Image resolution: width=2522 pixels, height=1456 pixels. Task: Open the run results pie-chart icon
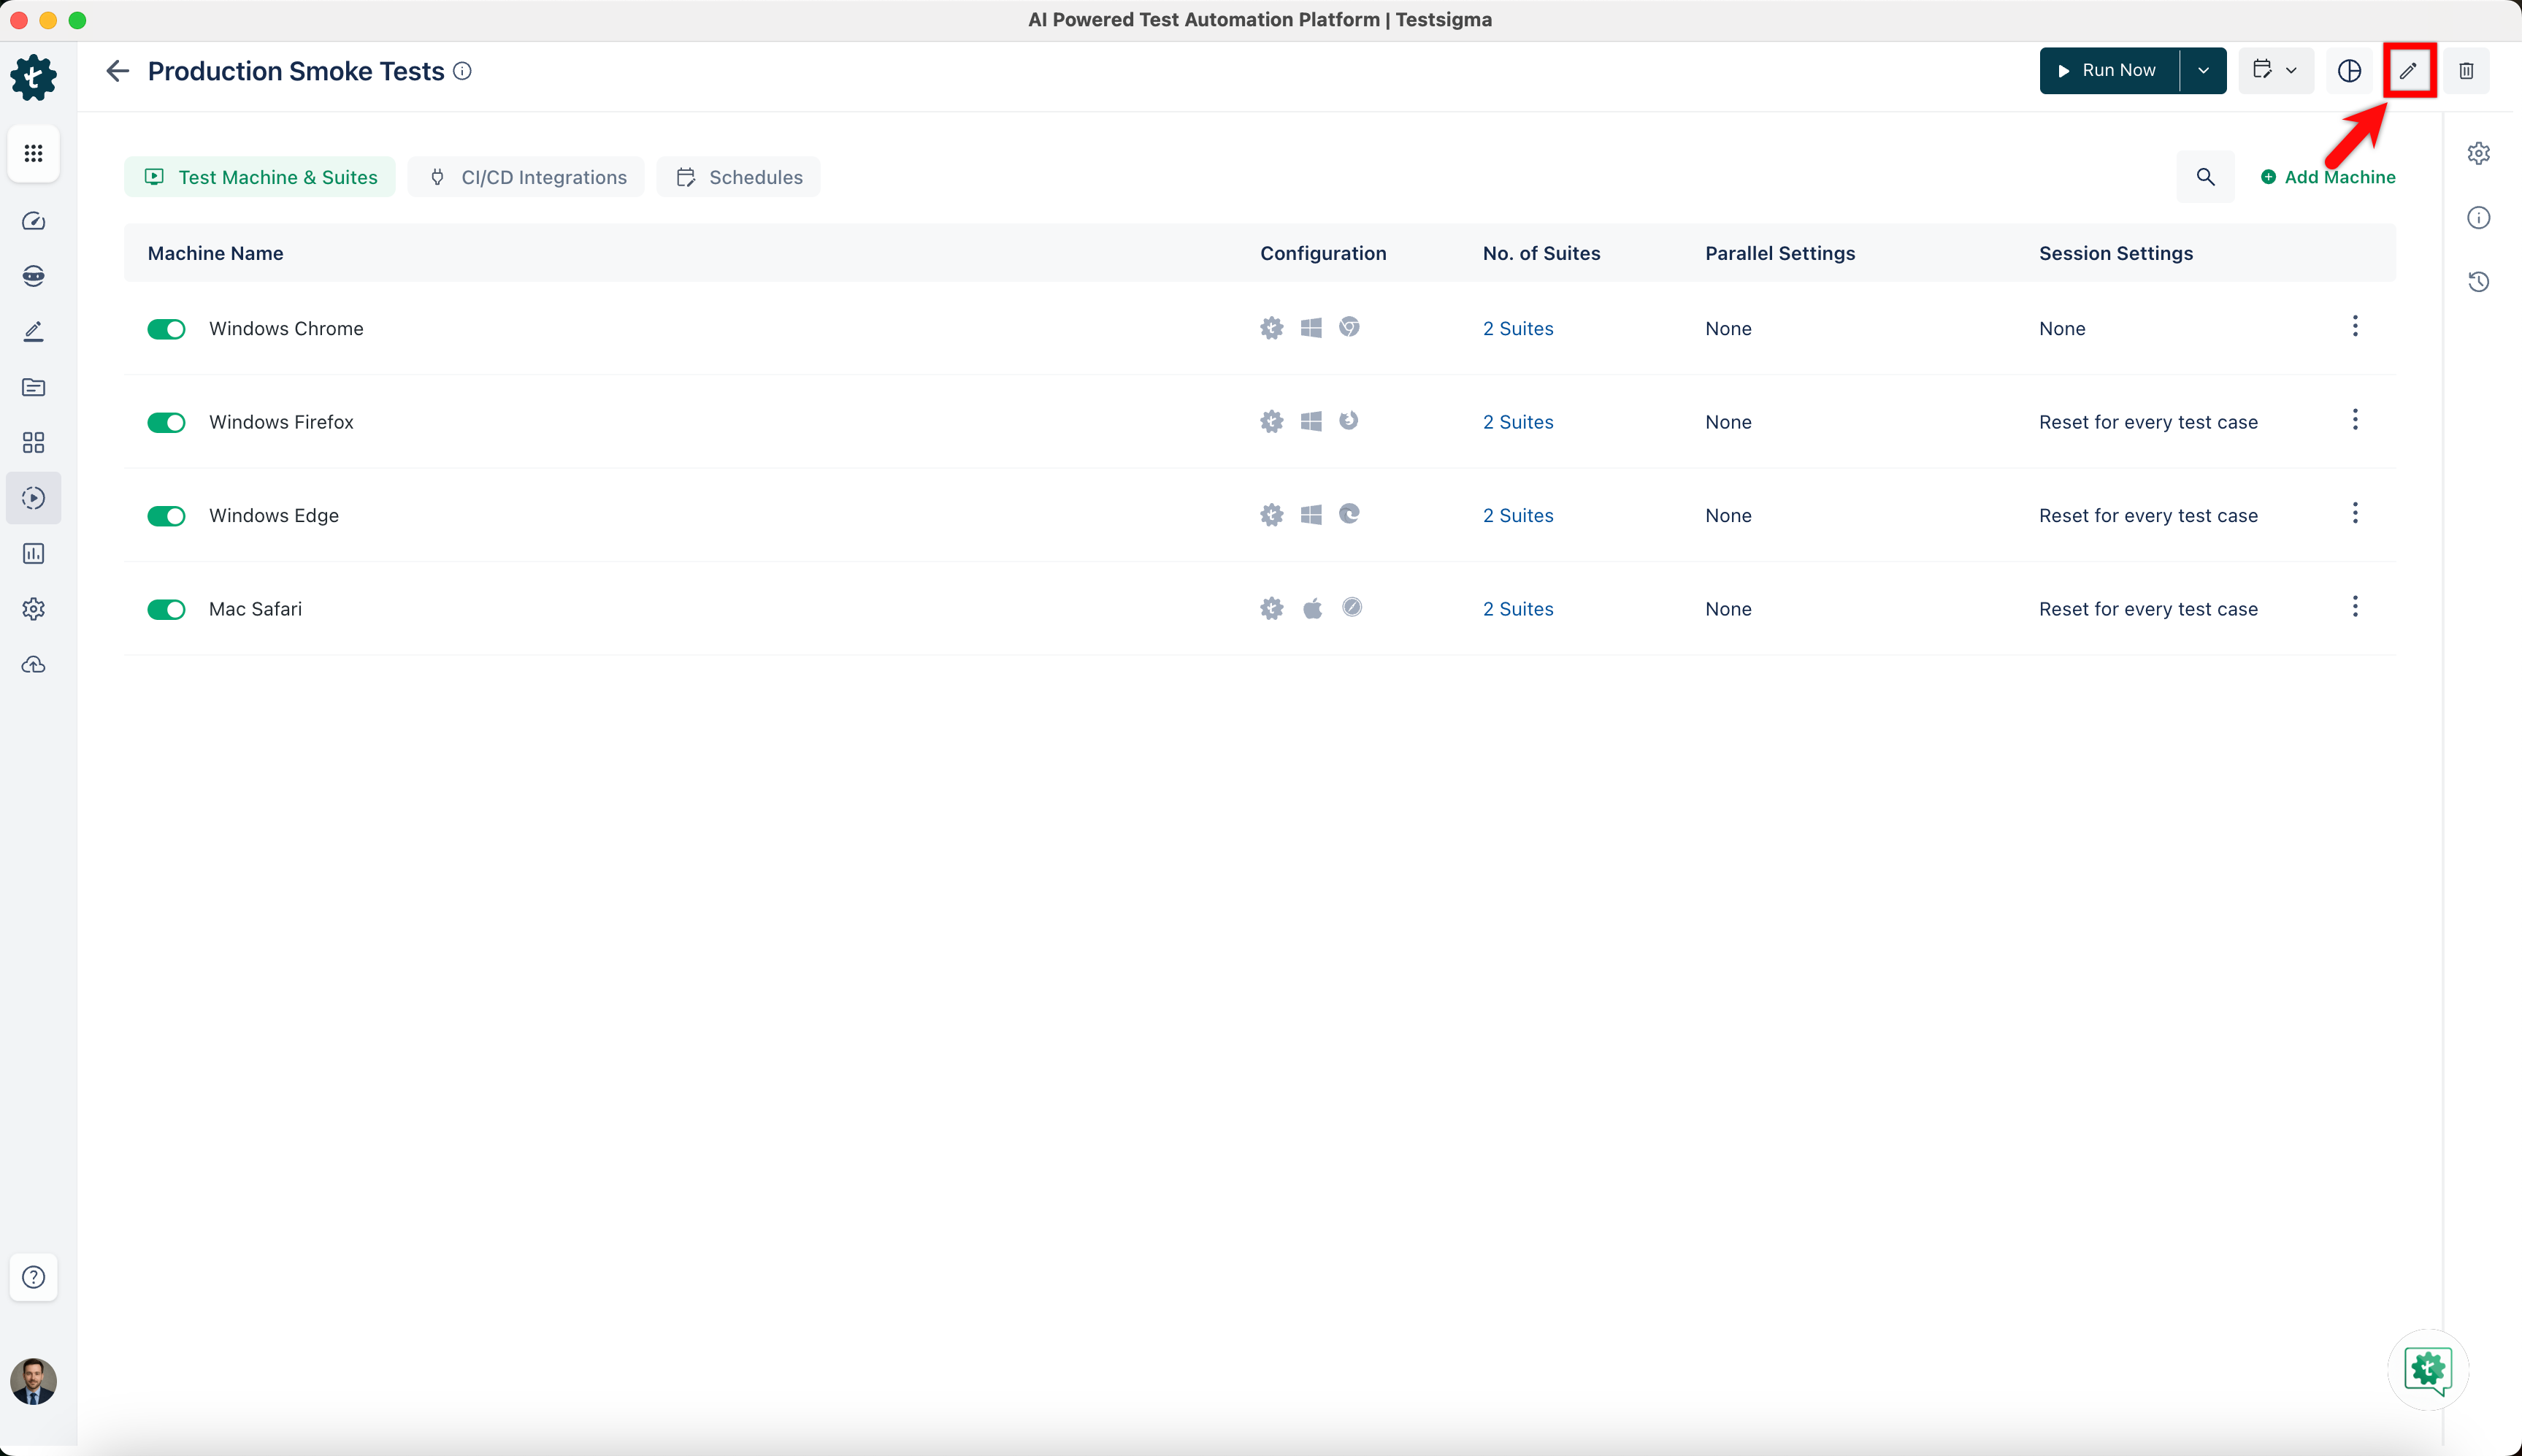click(x=2349, y=71)
